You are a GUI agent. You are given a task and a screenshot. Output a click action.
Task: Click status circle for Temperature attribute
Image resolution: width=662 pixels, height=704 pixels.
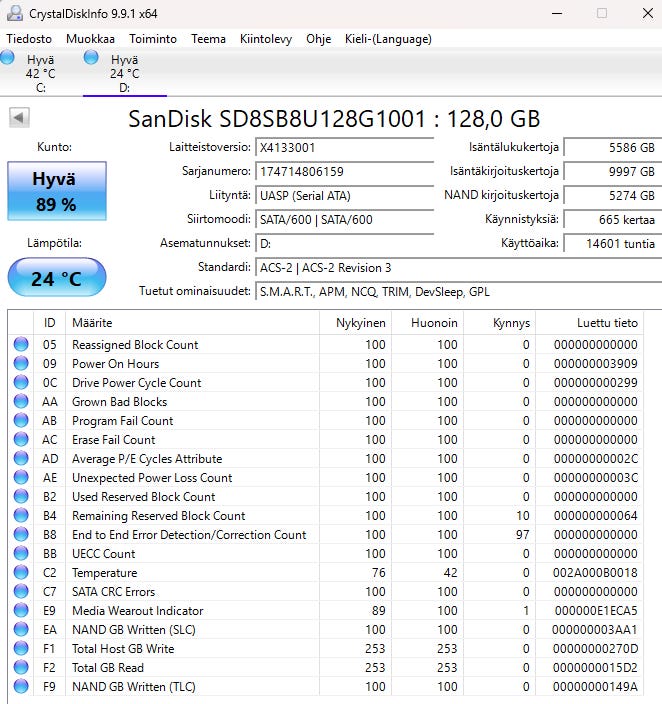click(x=21, y=572)
